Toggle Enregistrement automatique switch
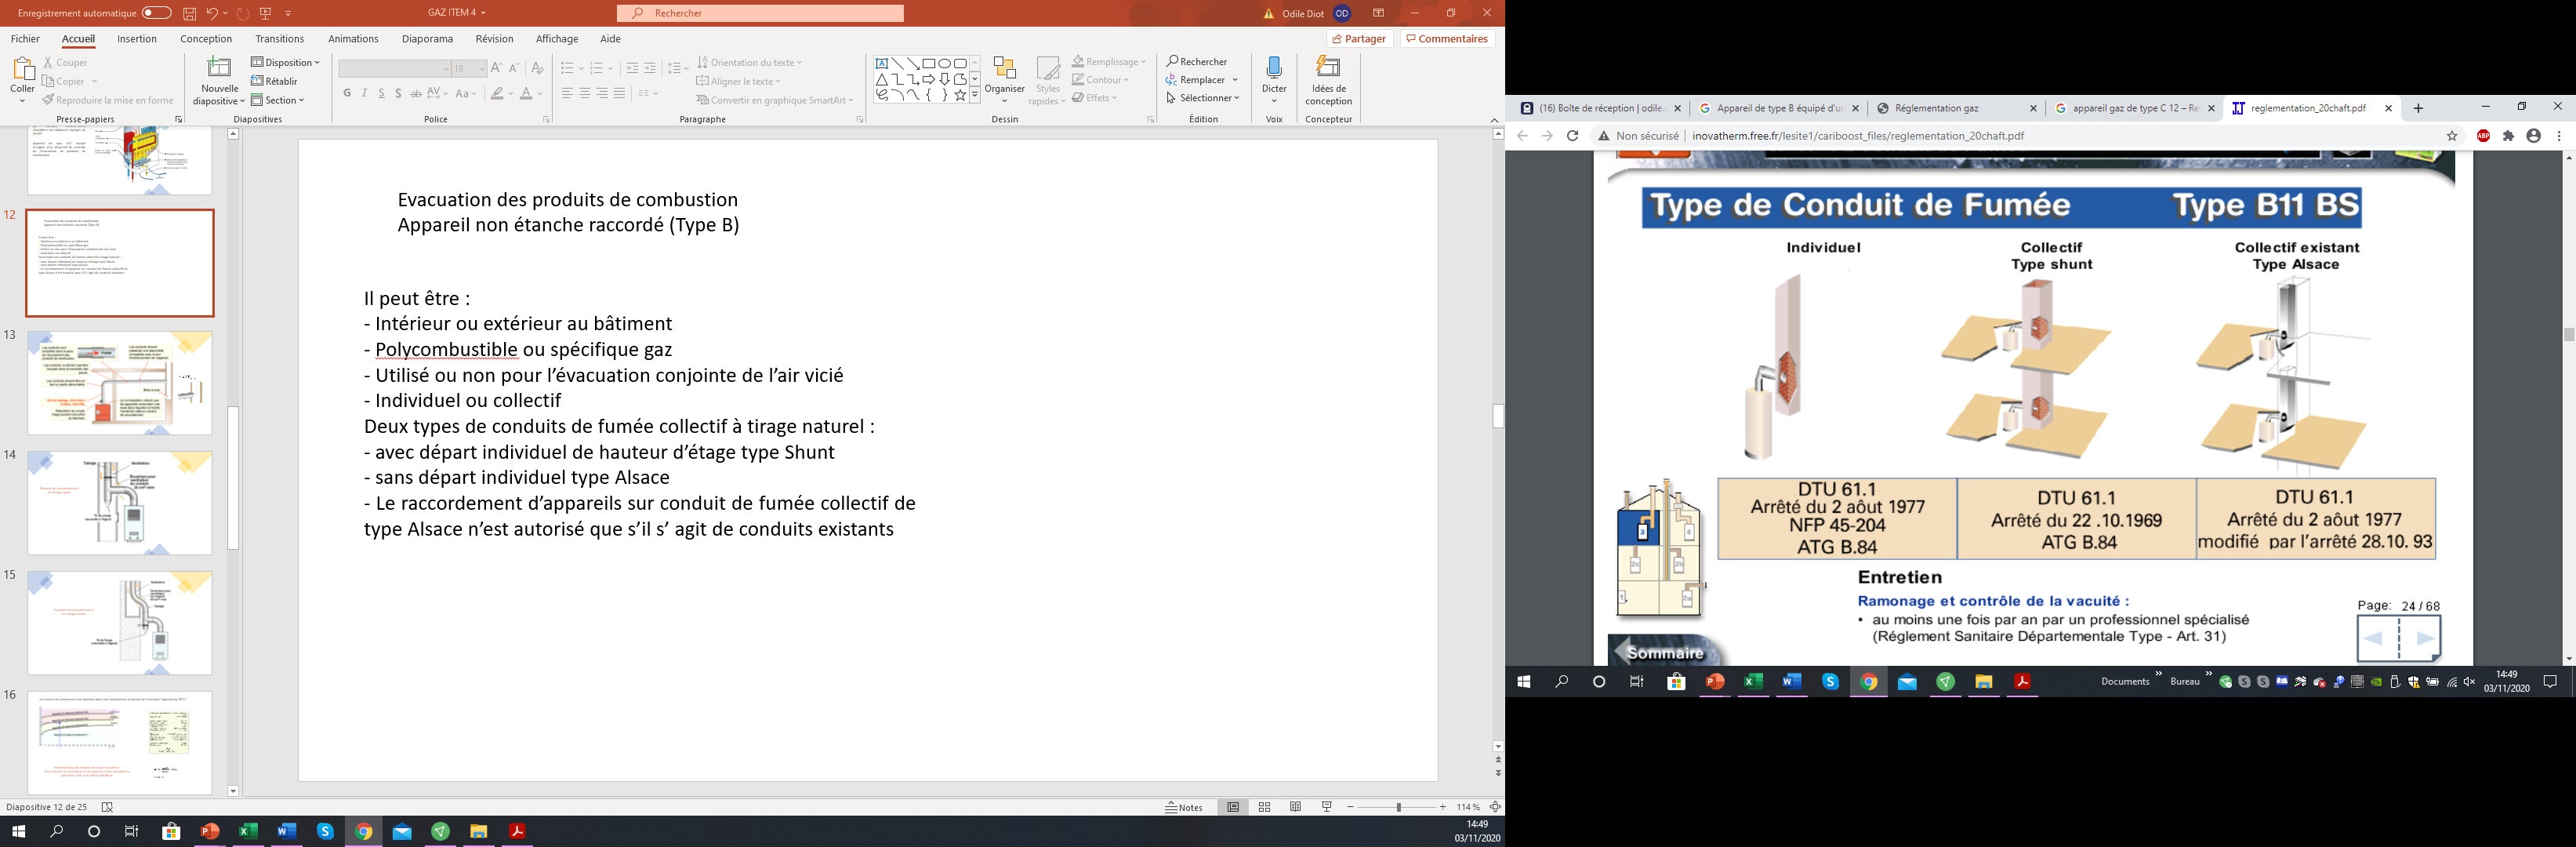2576x847 pixels. (x=156, y=13)
